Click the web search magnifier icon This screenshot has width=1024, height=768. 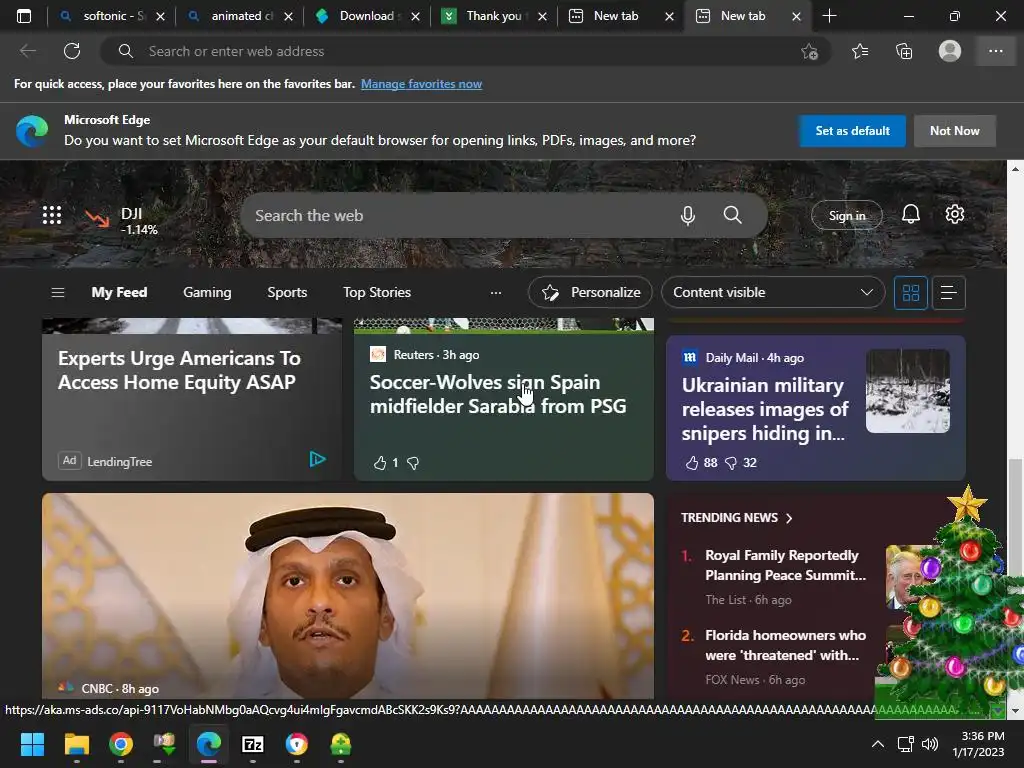[732, 215]
